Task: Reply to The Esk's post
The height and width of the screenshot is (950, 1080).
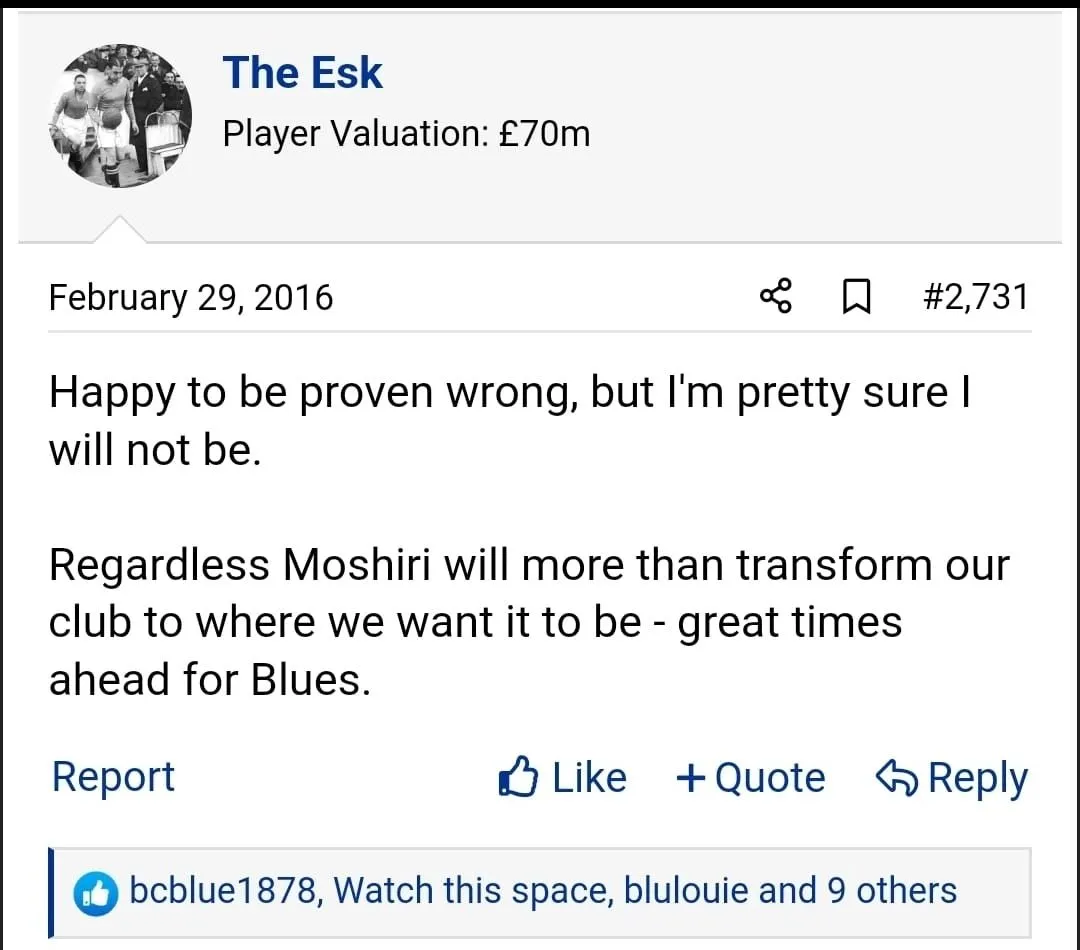Action: [x=951, y=778]
